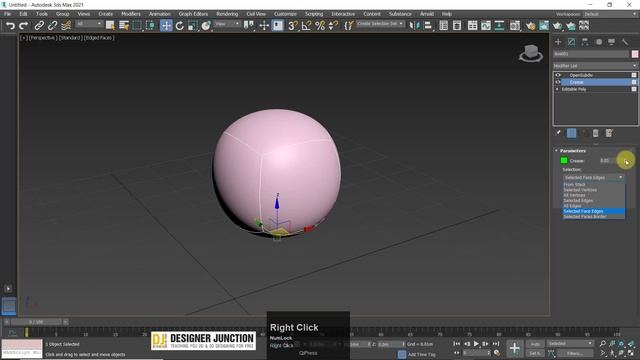This screenshot has height=360, width=640.
Task: Toggle the Spinner Snap button
Action: (333, 26)
